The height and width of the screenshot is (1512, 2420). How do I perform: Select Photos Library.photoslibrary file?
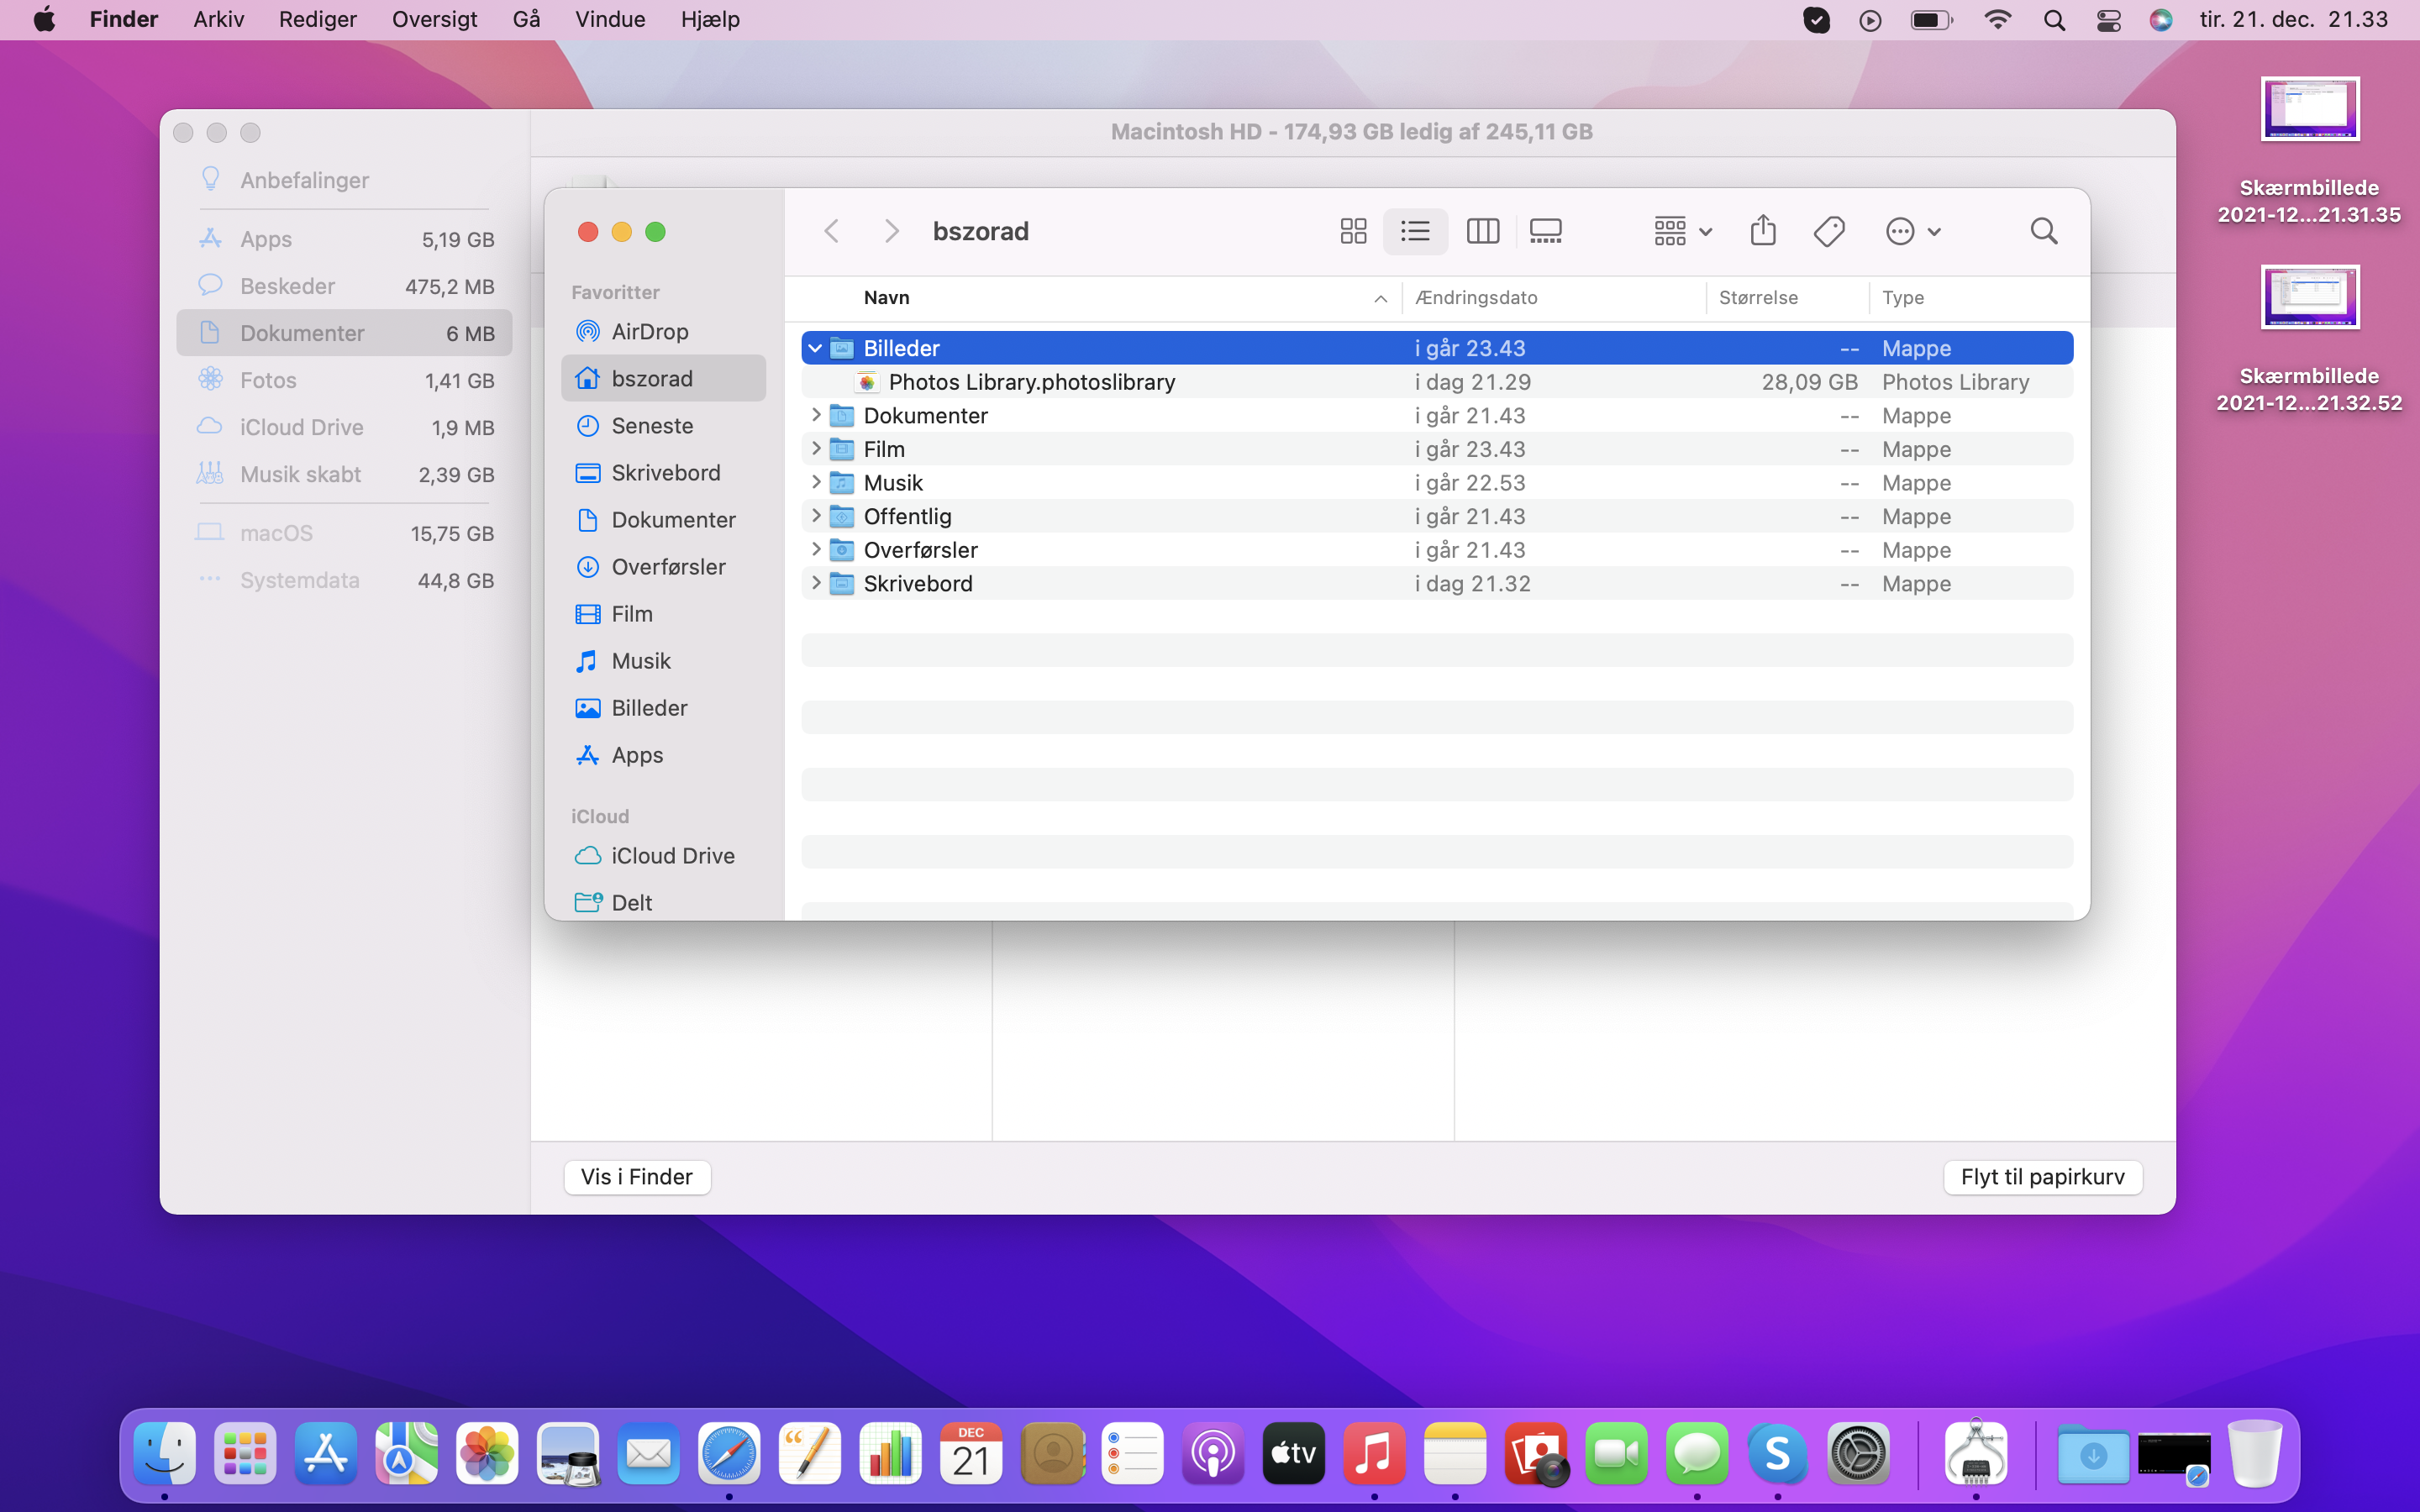[1031, 382]
